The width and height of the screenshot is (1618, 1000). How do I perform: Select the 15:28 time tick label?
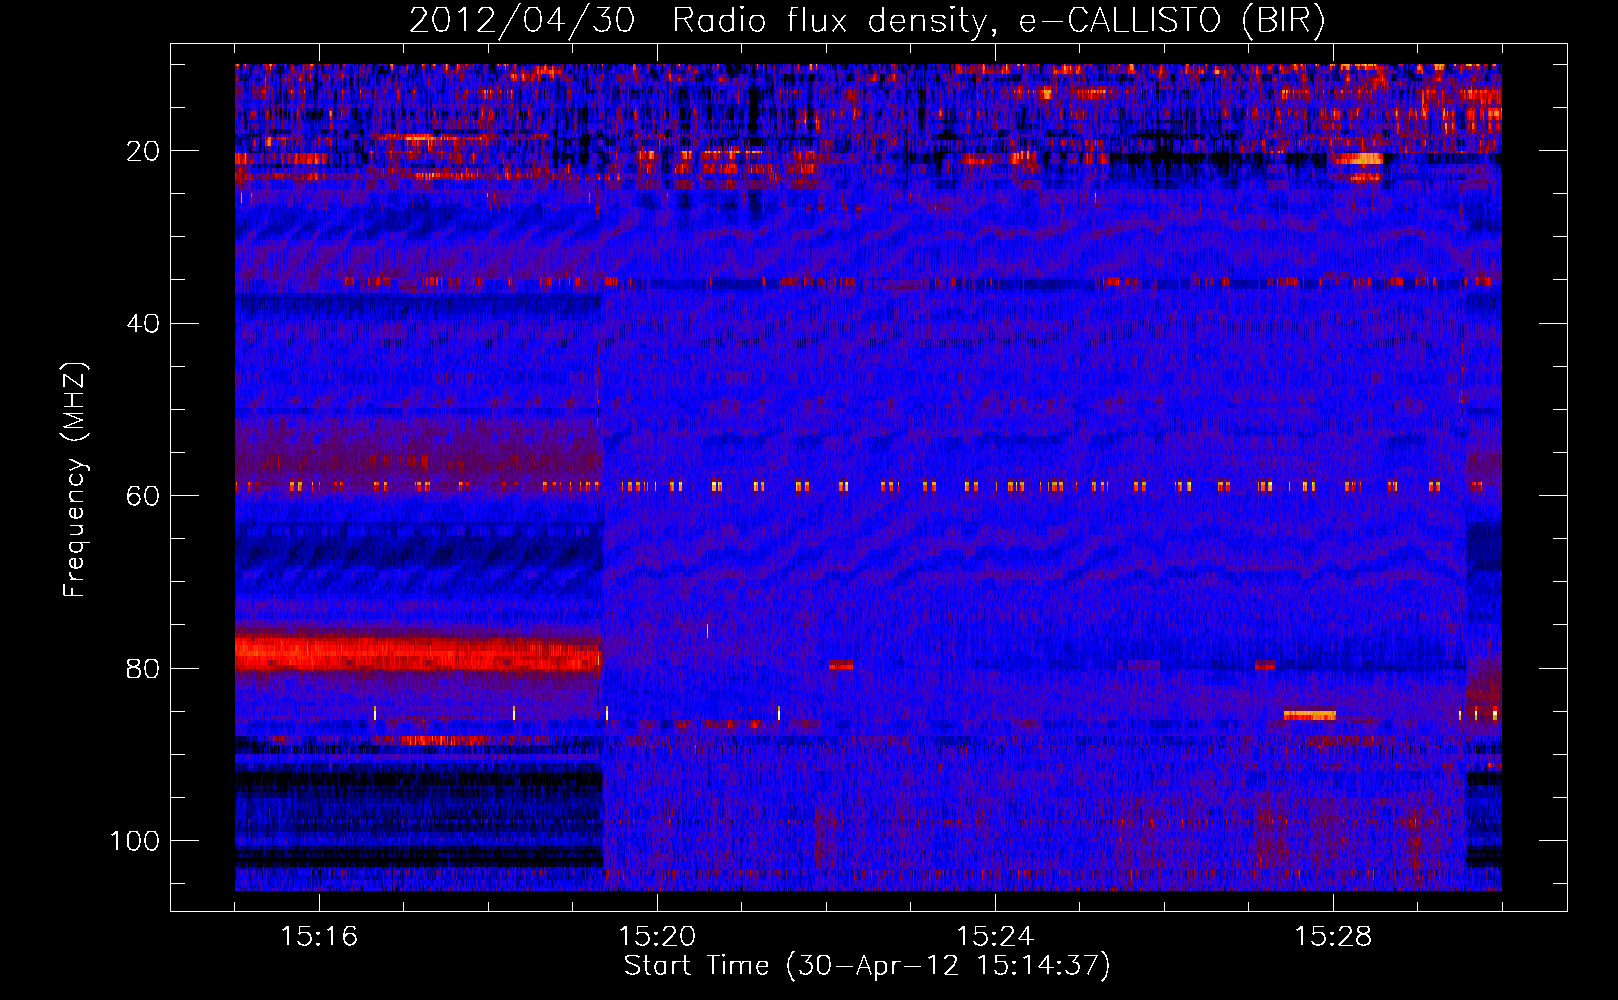[1333, 937]
